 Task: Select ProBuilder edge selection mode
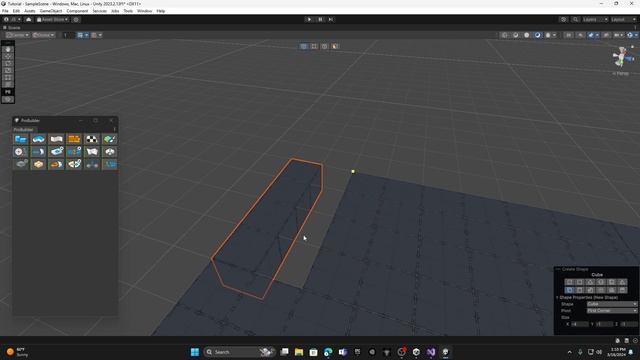click(x=324, y=47)
